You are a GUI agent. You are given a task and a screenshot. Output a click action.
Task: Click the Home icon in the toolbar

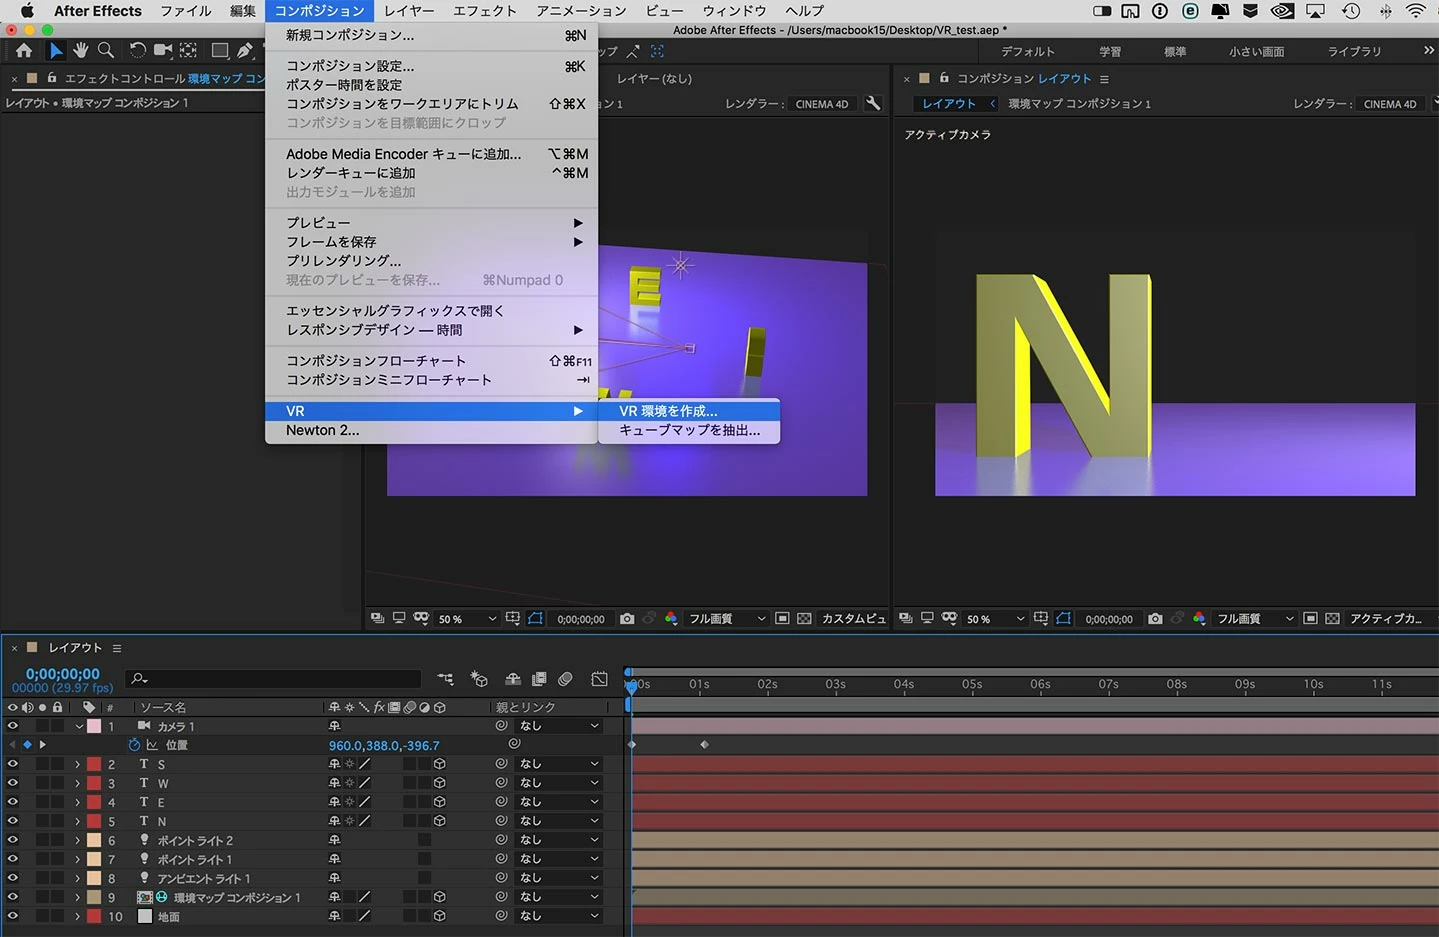pos(24,50)
